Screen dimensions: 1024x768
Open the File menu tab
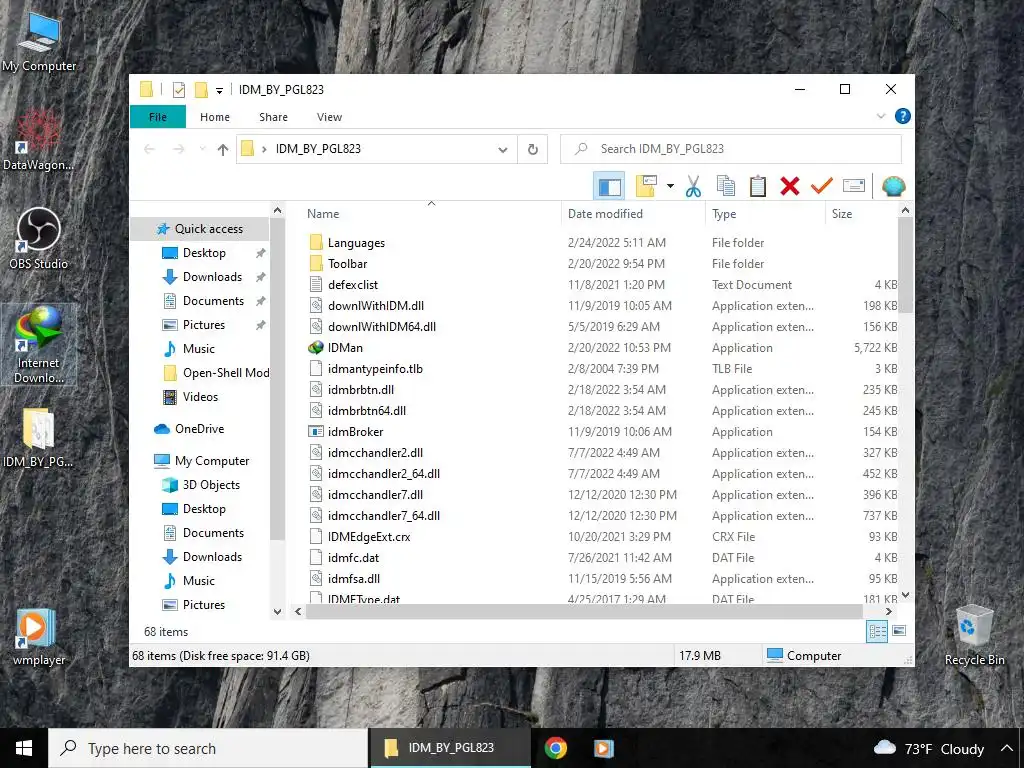coord(158,117)
